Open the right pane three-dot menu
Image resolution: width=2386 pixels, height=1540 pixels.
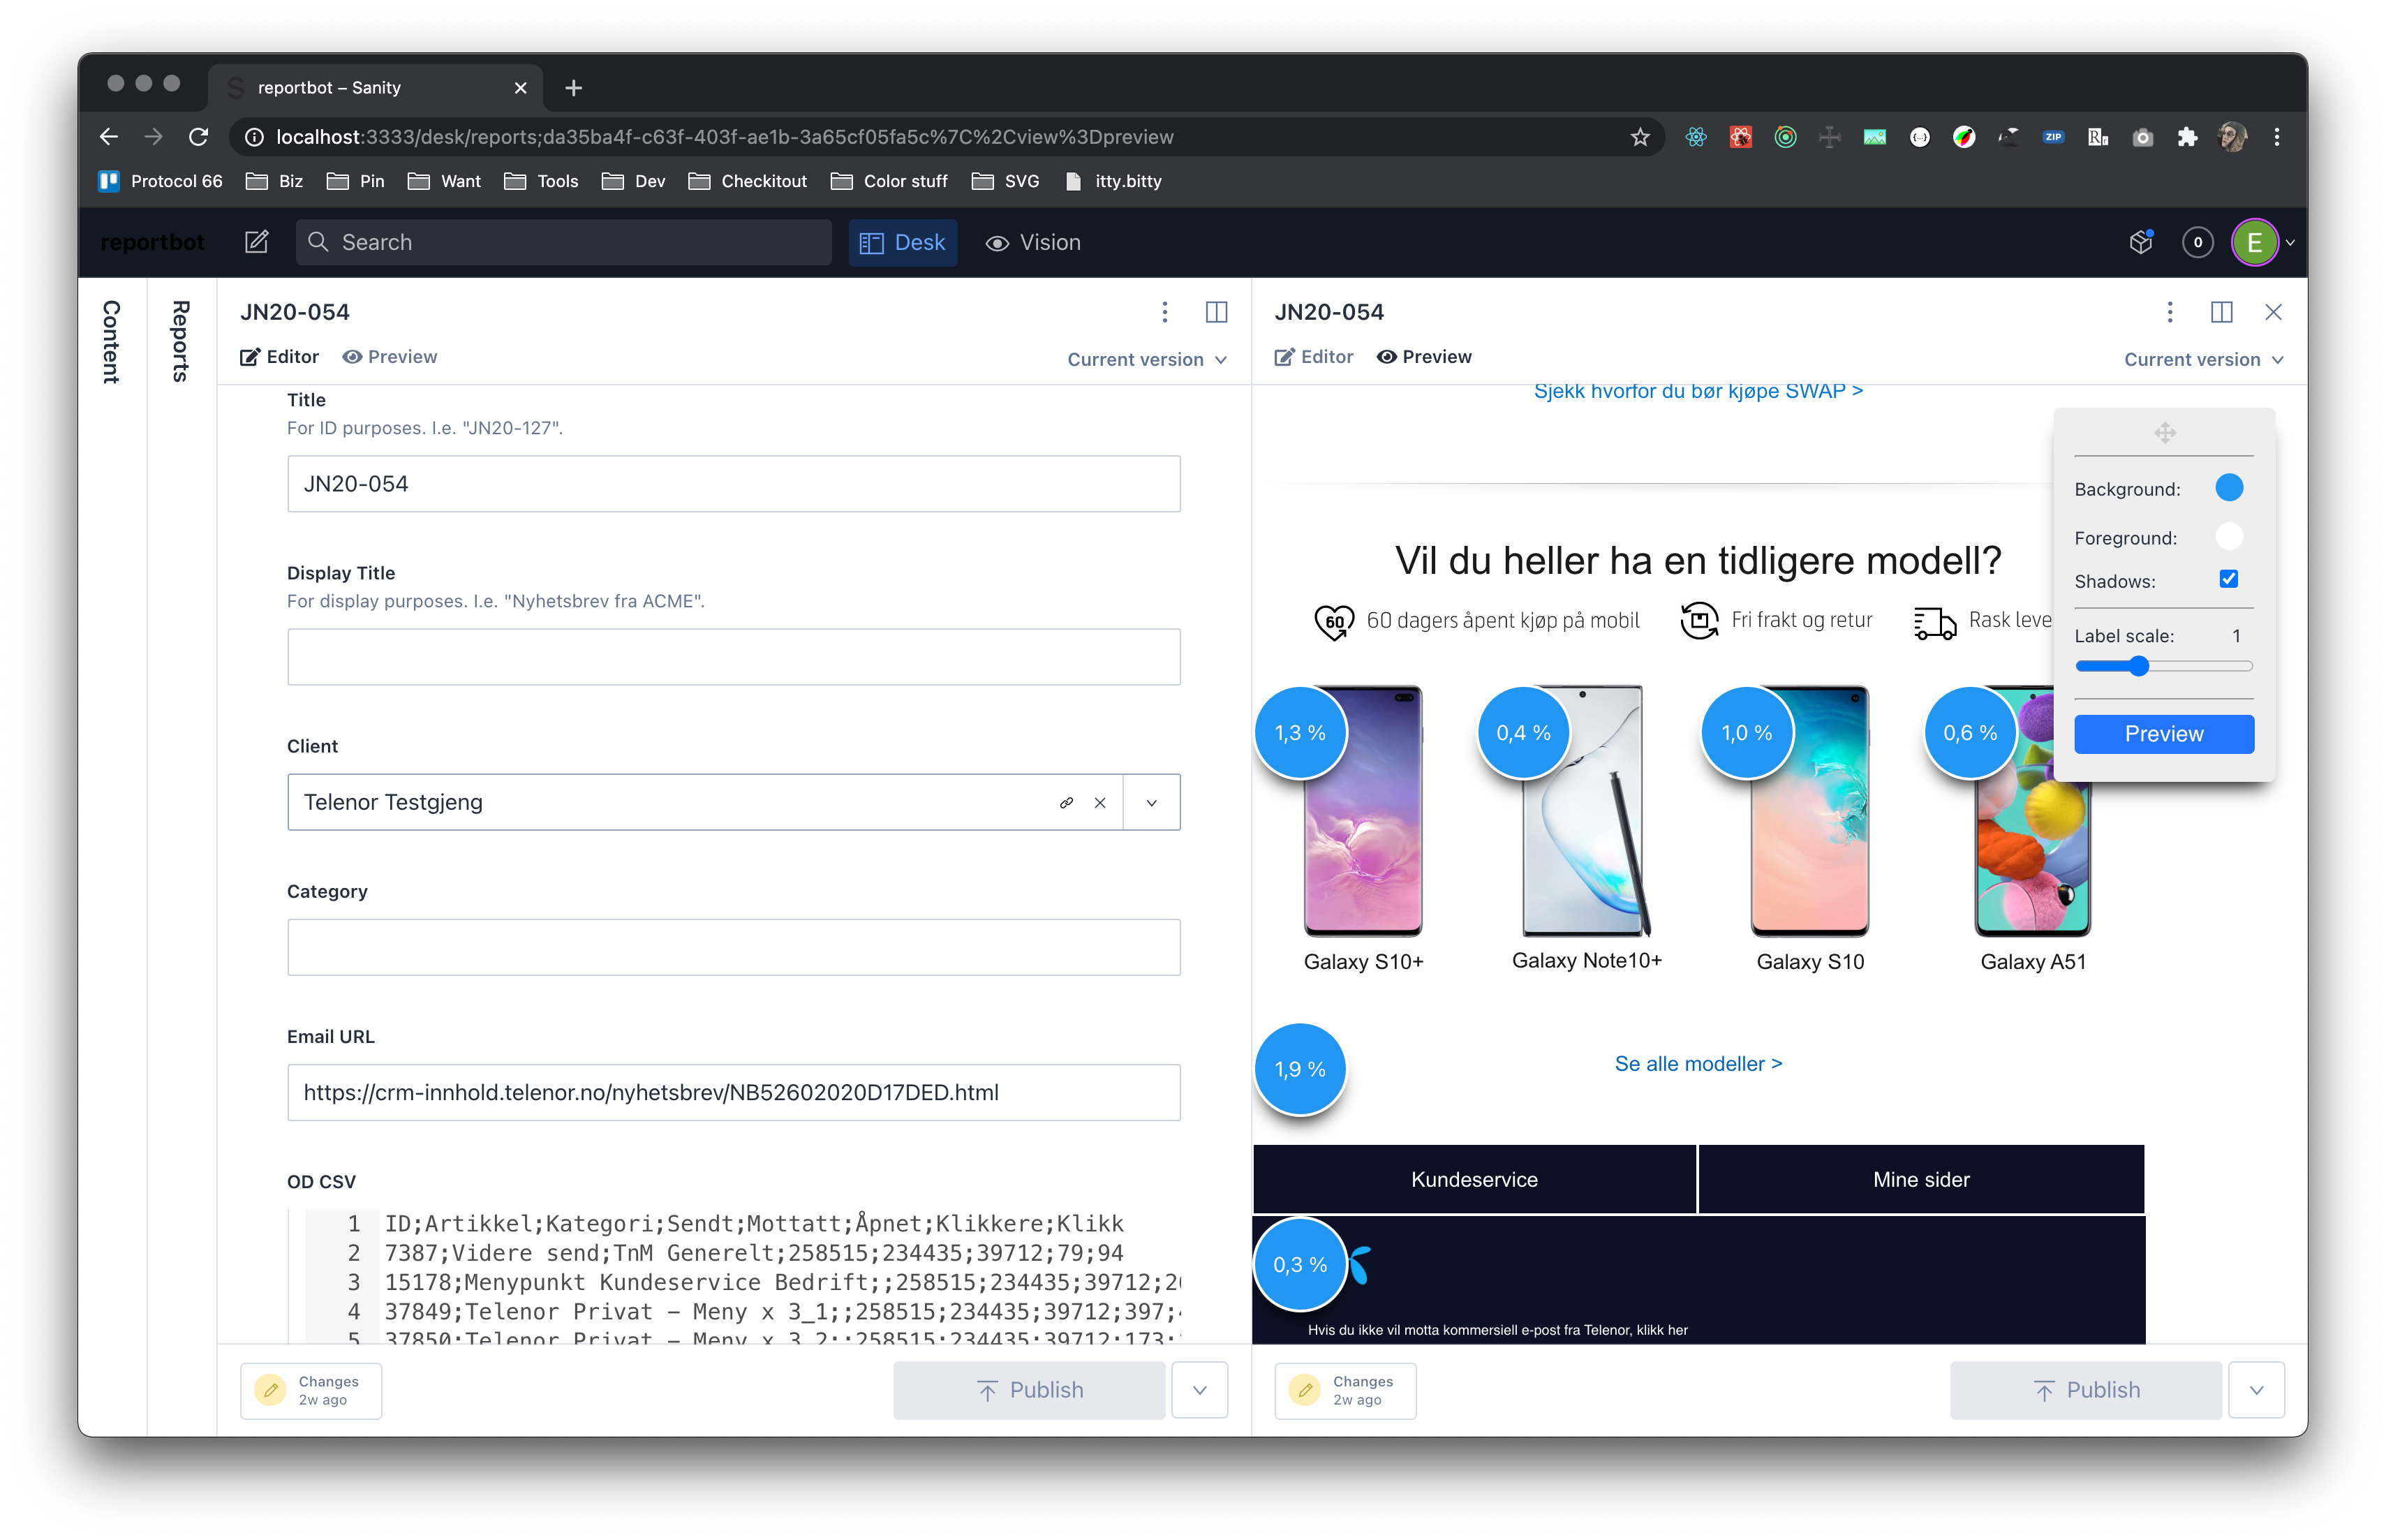(2170, 312)
